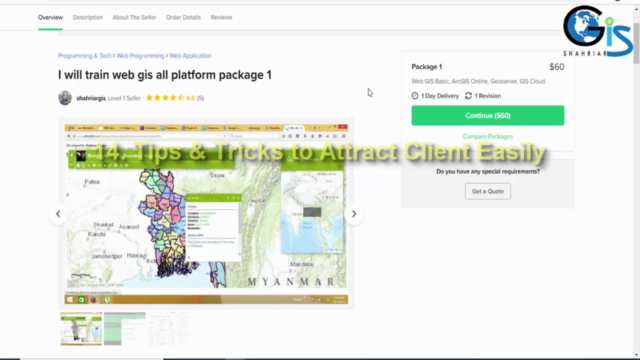This screenshot has height=360, width=640.
Task: Click the Continue ($60) button
Action: pos(488,116)
